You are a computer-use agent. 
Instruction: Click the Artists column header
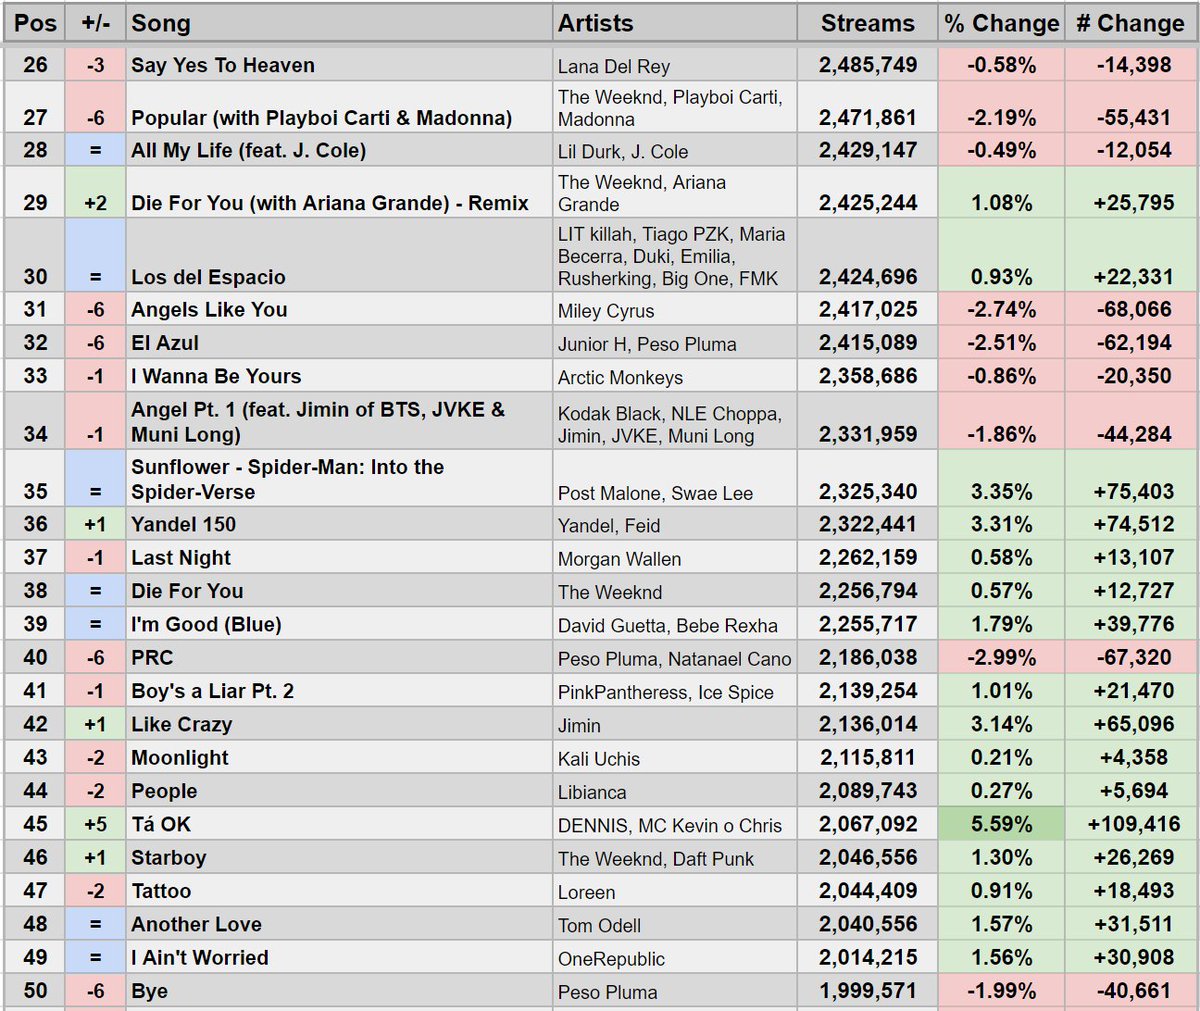pyautogui.click(x=675, y=23)
